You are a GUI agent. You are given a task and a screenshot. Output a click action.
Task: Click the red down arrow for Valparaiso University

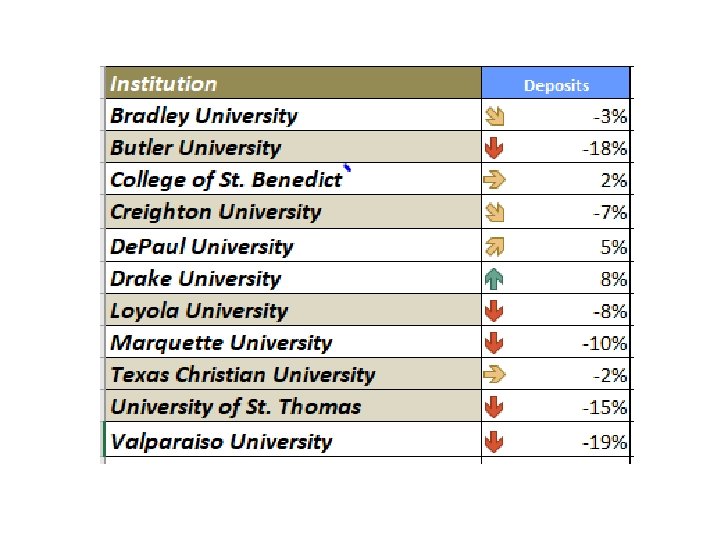[494, 441]
